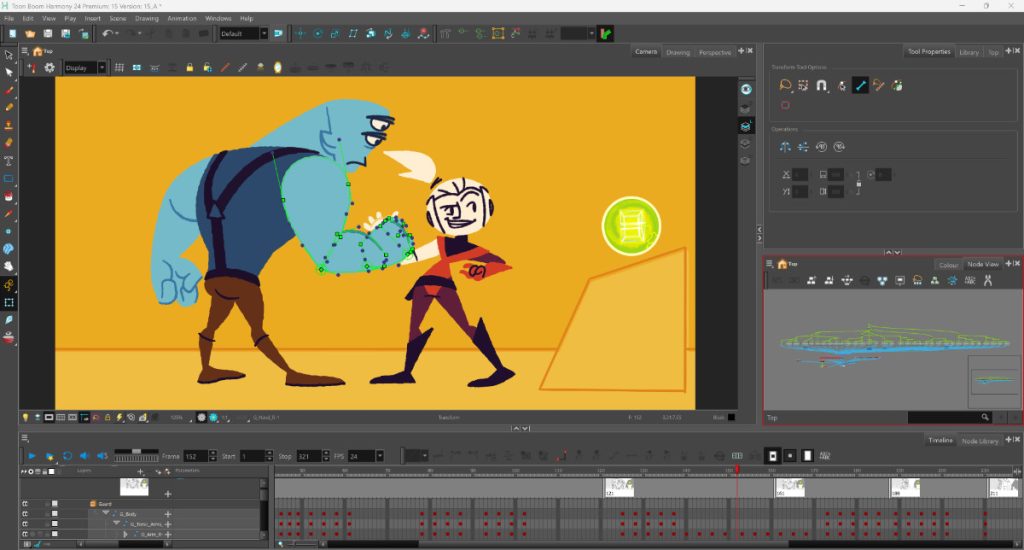Click the green arrow icon at the top toolbar's end
1024x550 pixels.
point(605,33)
